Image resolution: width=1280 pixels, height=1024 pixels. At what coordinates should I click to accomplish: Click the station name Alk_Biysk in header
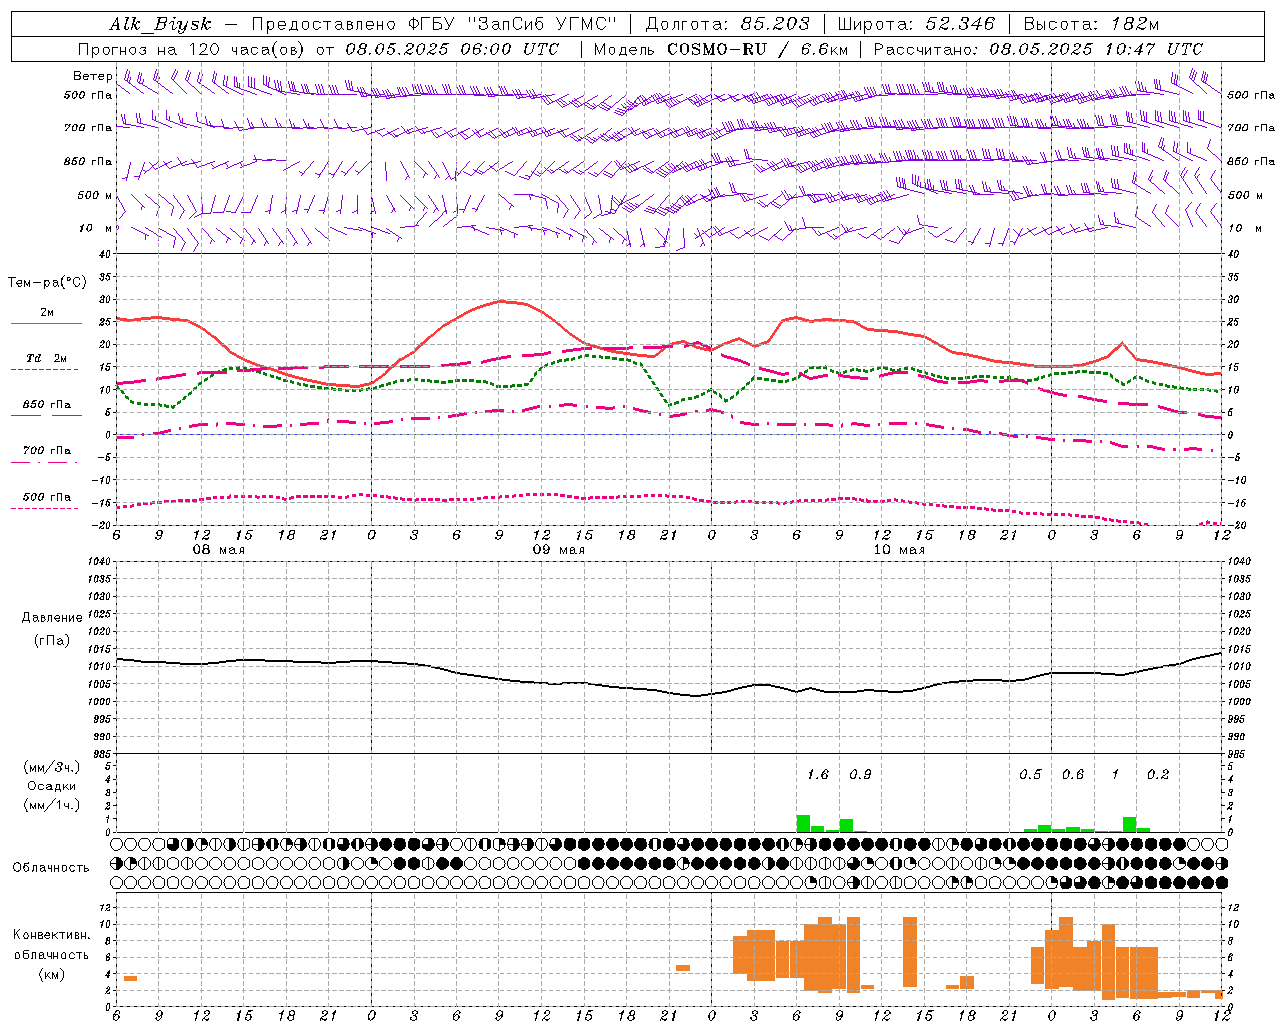(161, 24)
